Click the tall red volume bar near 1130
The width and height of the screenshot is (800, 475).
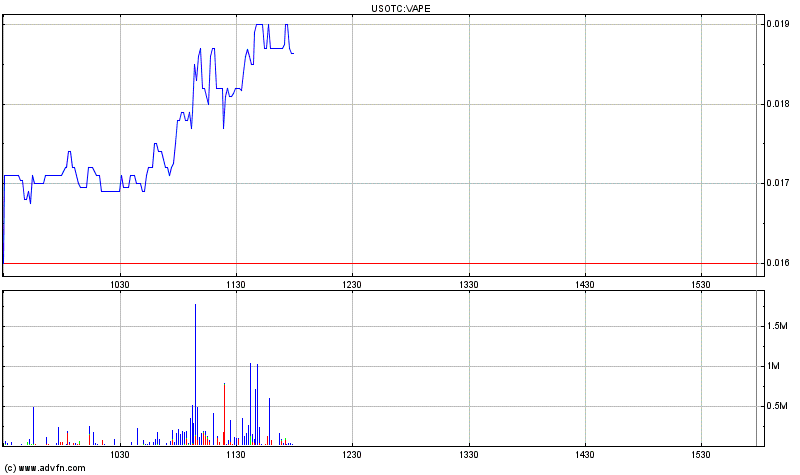coord(224,414)
